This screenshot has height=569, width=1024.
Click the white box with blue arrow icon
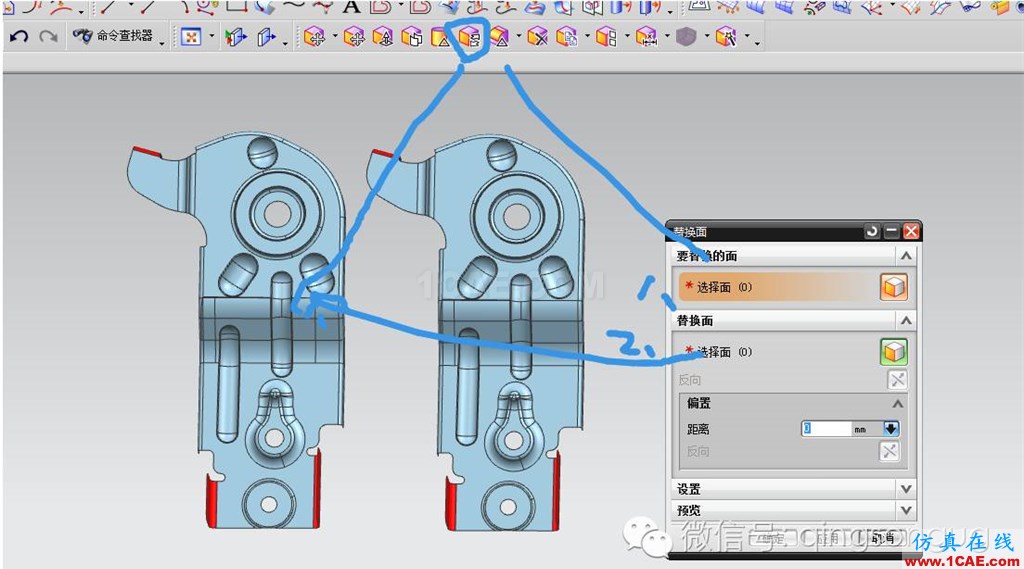point(266,37)
